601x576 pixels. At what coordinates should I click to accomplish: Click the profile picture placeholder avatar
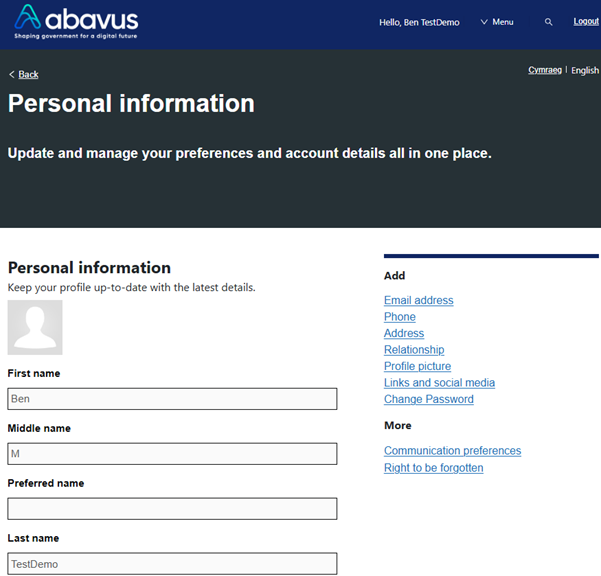click(x=35, y=327)
